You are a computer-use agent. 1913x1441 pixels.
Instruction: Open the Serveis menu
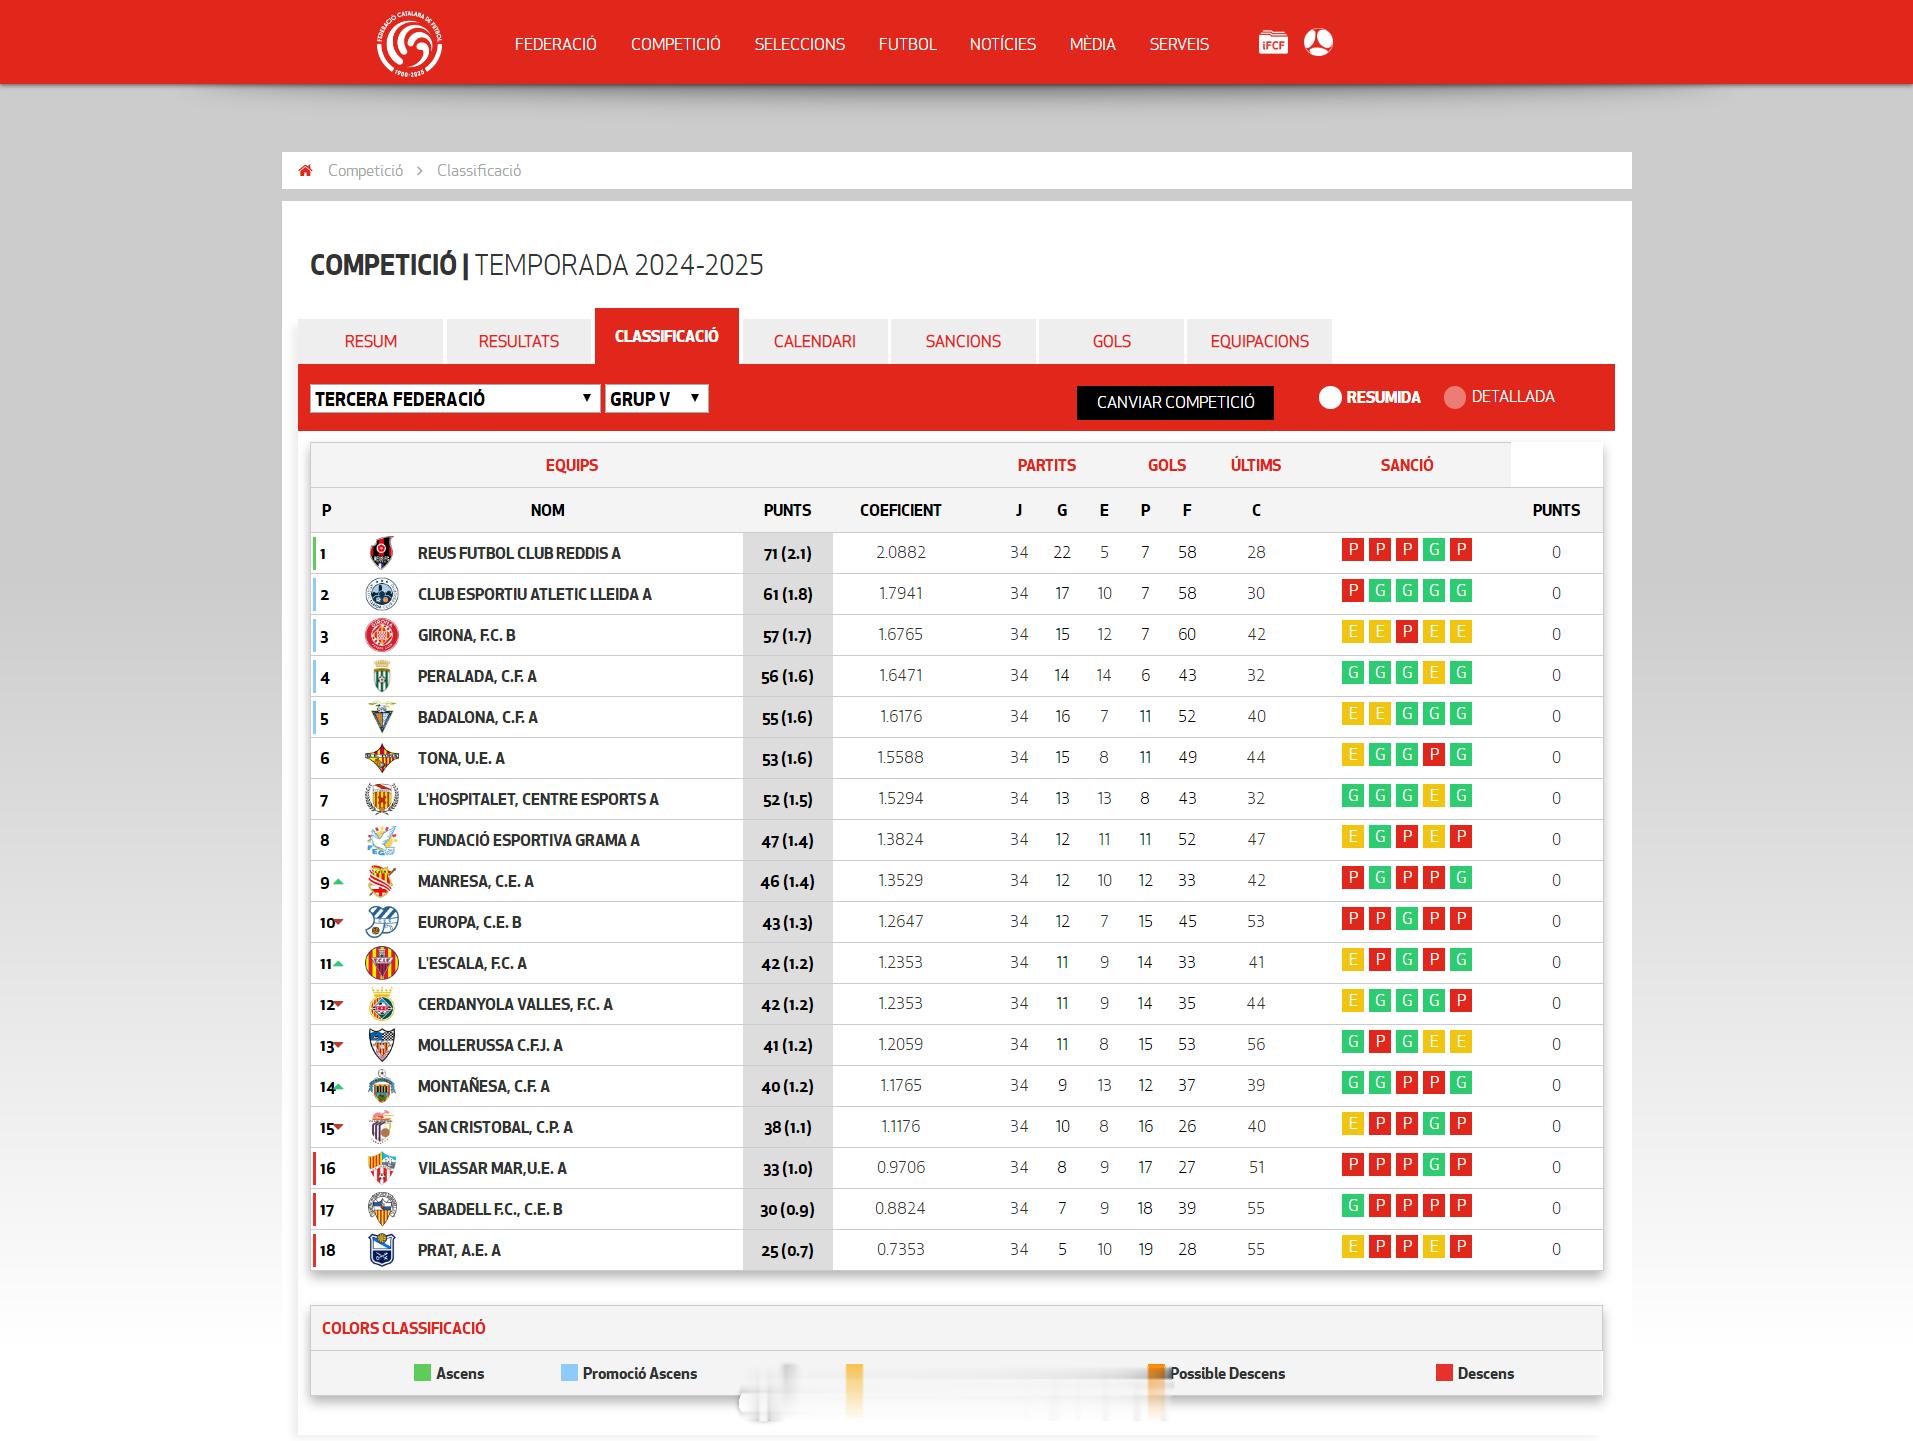tap(1179, 44)
